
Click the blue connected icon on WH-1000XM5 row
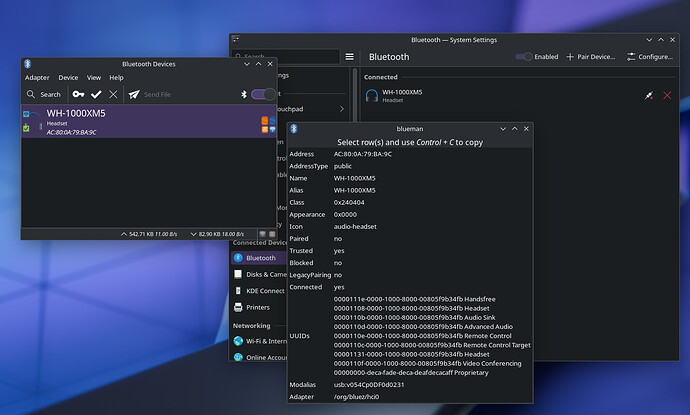[x=26, y=114]
